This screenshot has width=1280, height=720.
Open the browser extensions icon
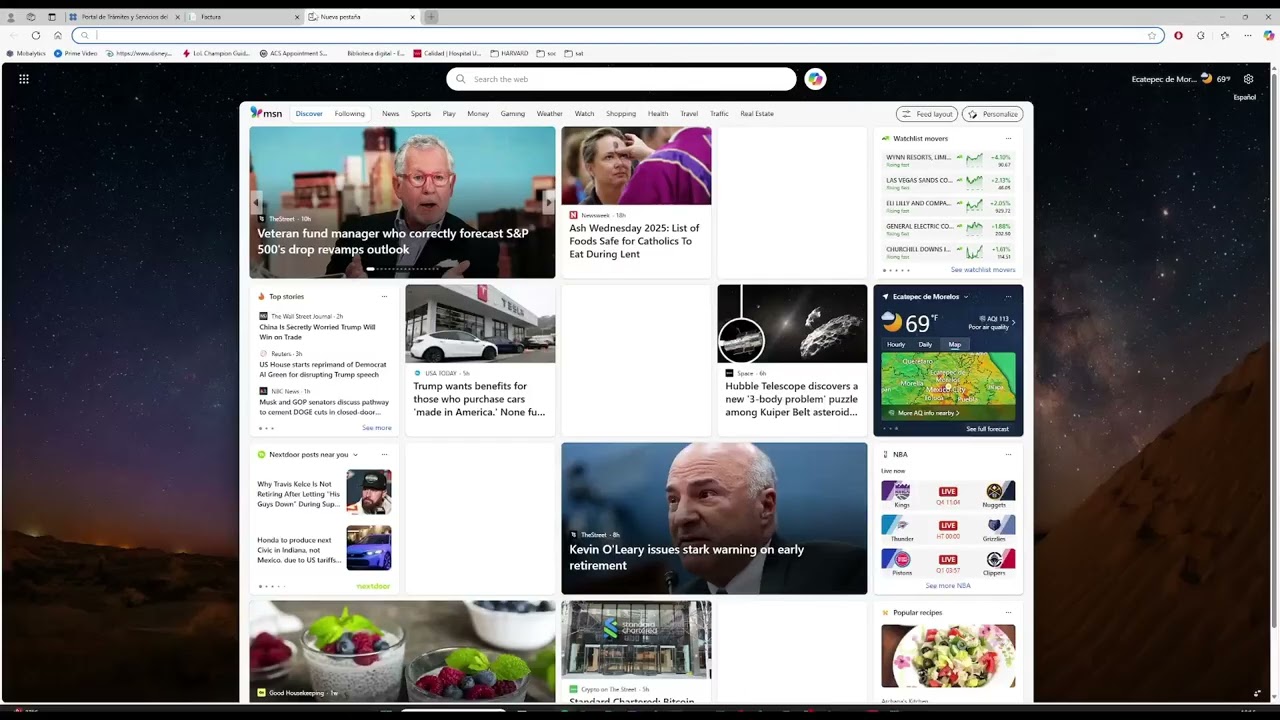(x=1201, y=35)
